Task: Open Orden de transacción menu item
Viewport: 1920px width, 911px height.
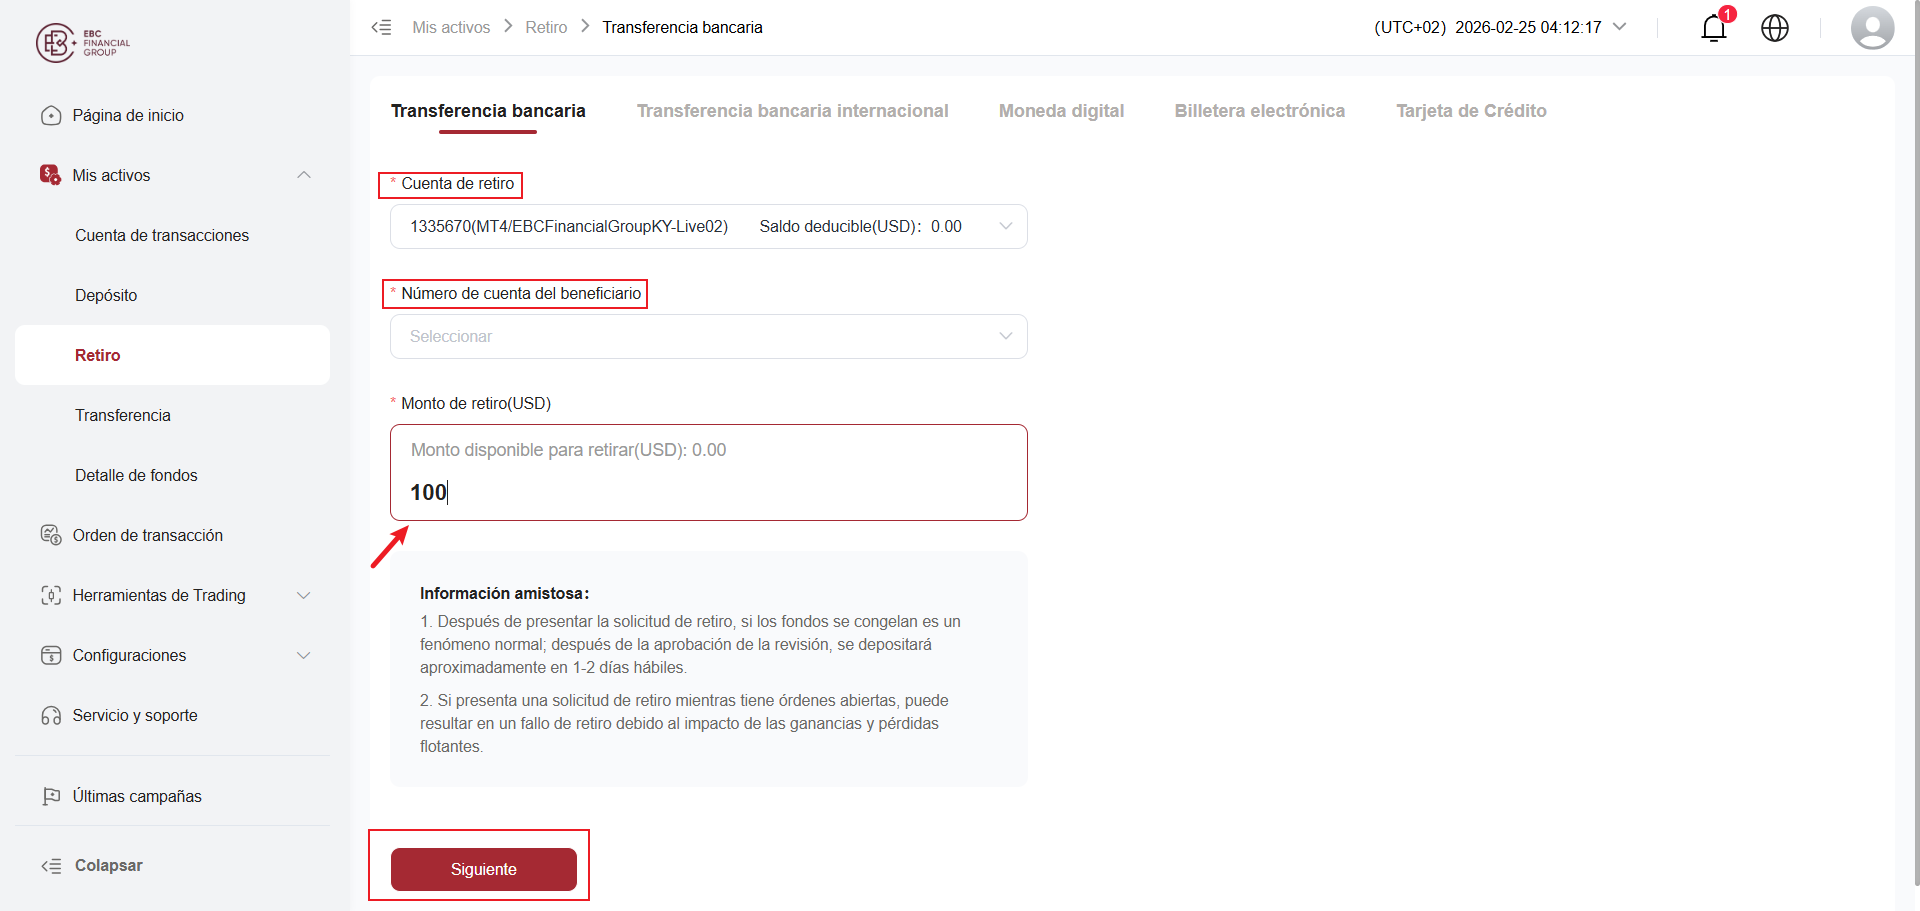Action: [x=172, y=535]
